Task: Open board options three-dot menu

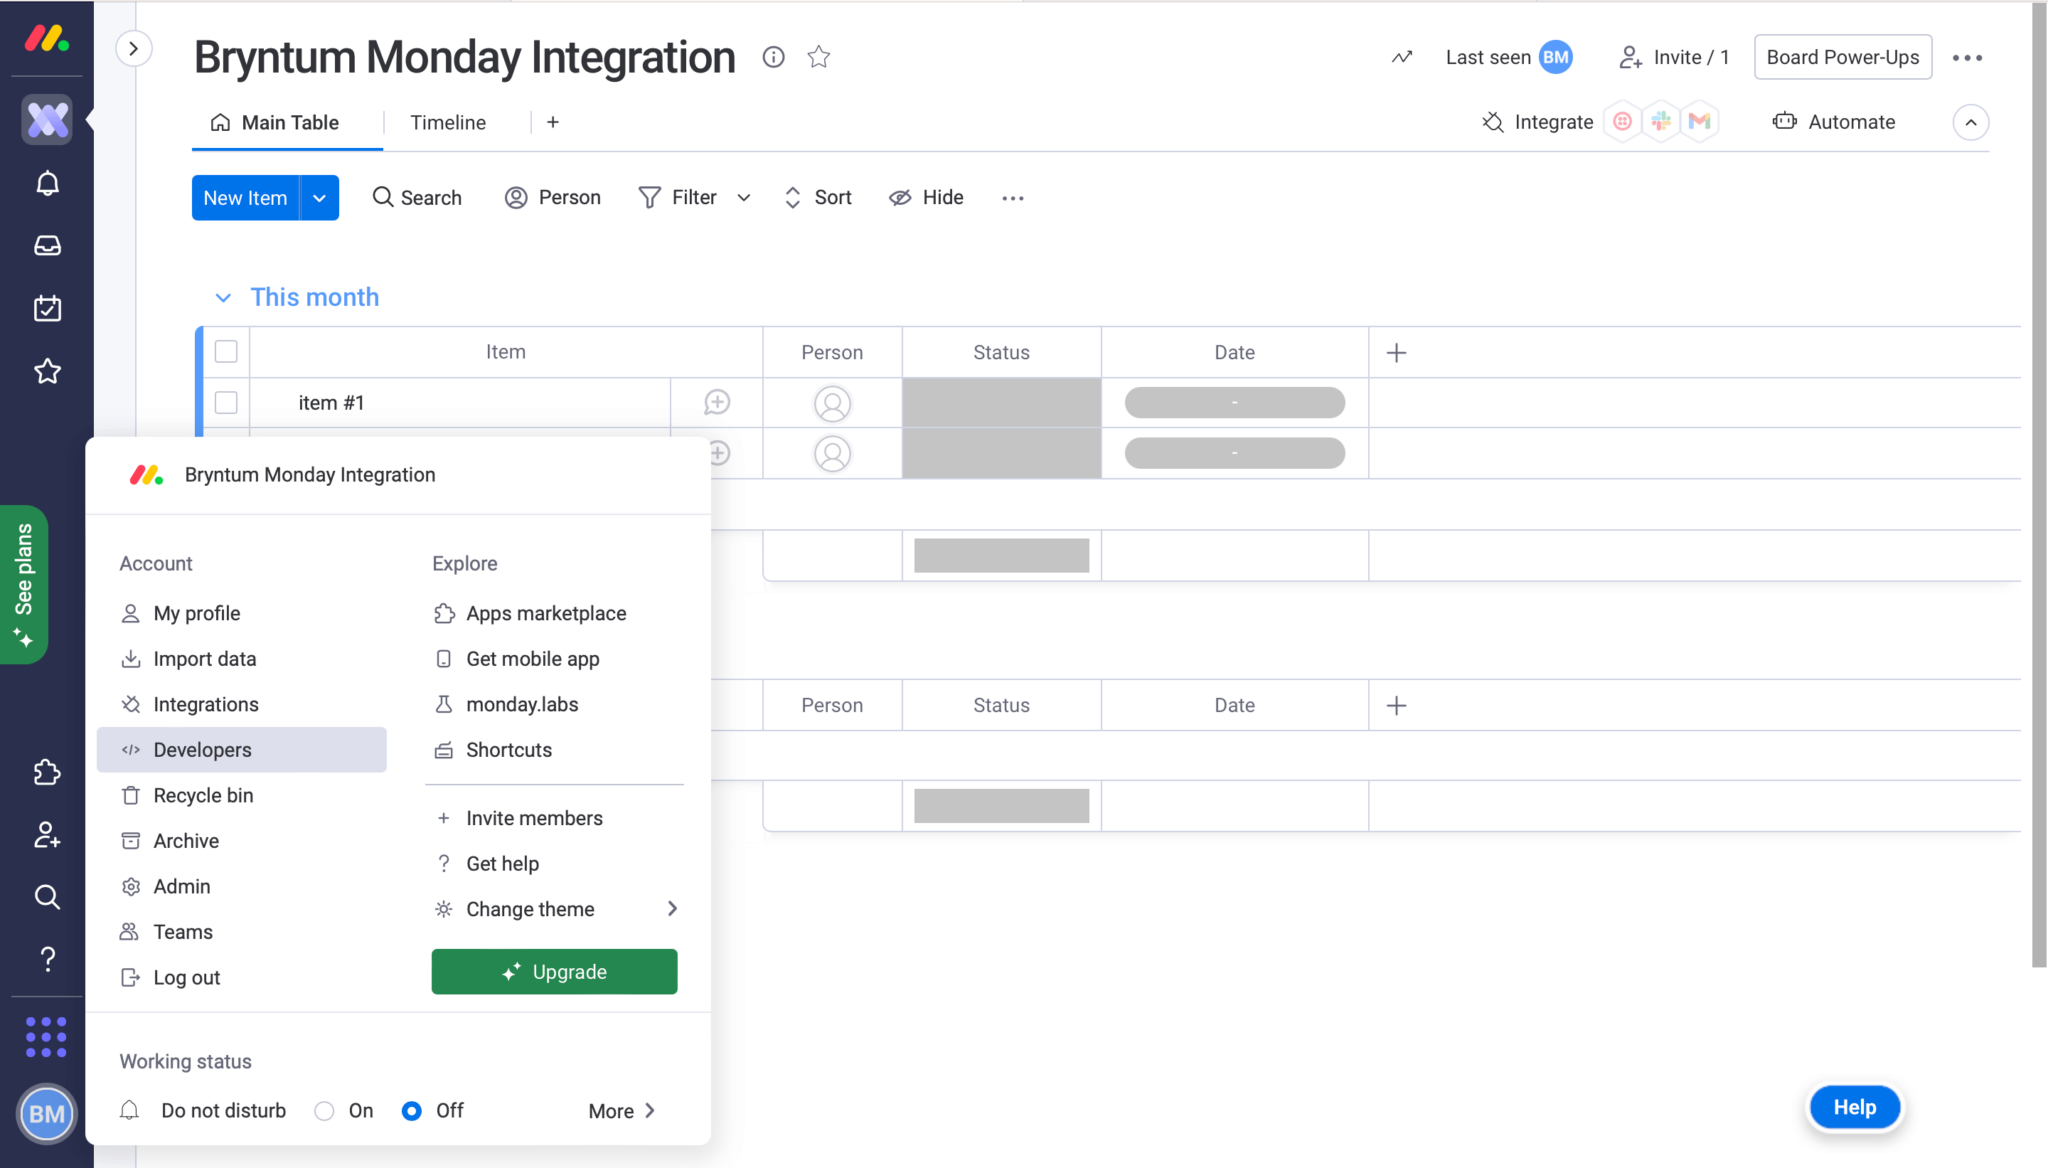Action: tap(1967, 57)
